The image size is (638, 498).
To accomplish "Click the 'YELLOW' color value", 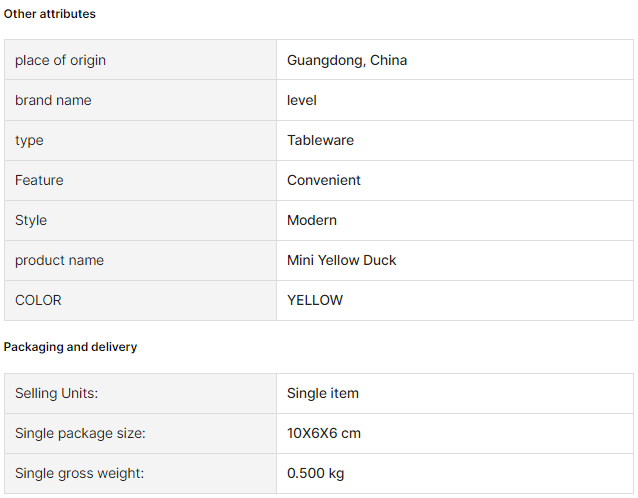I will [x=315, y=300].
